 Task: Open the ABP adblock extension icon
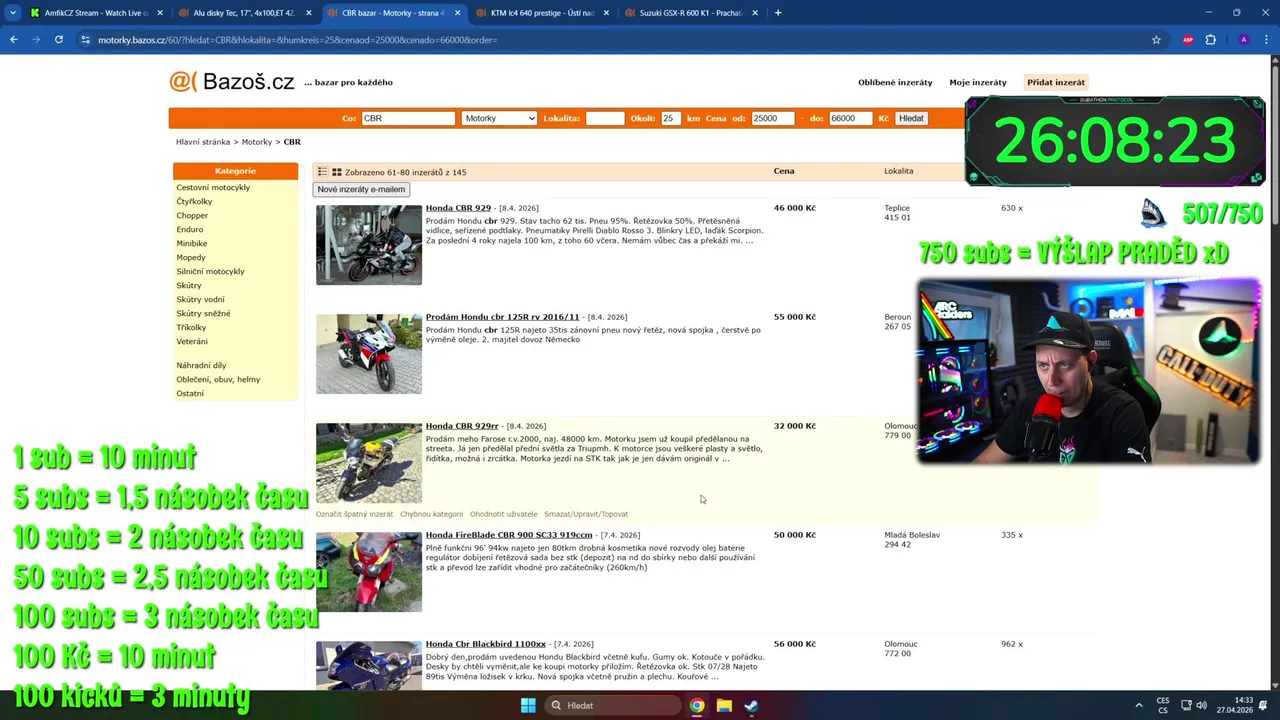1188,40
